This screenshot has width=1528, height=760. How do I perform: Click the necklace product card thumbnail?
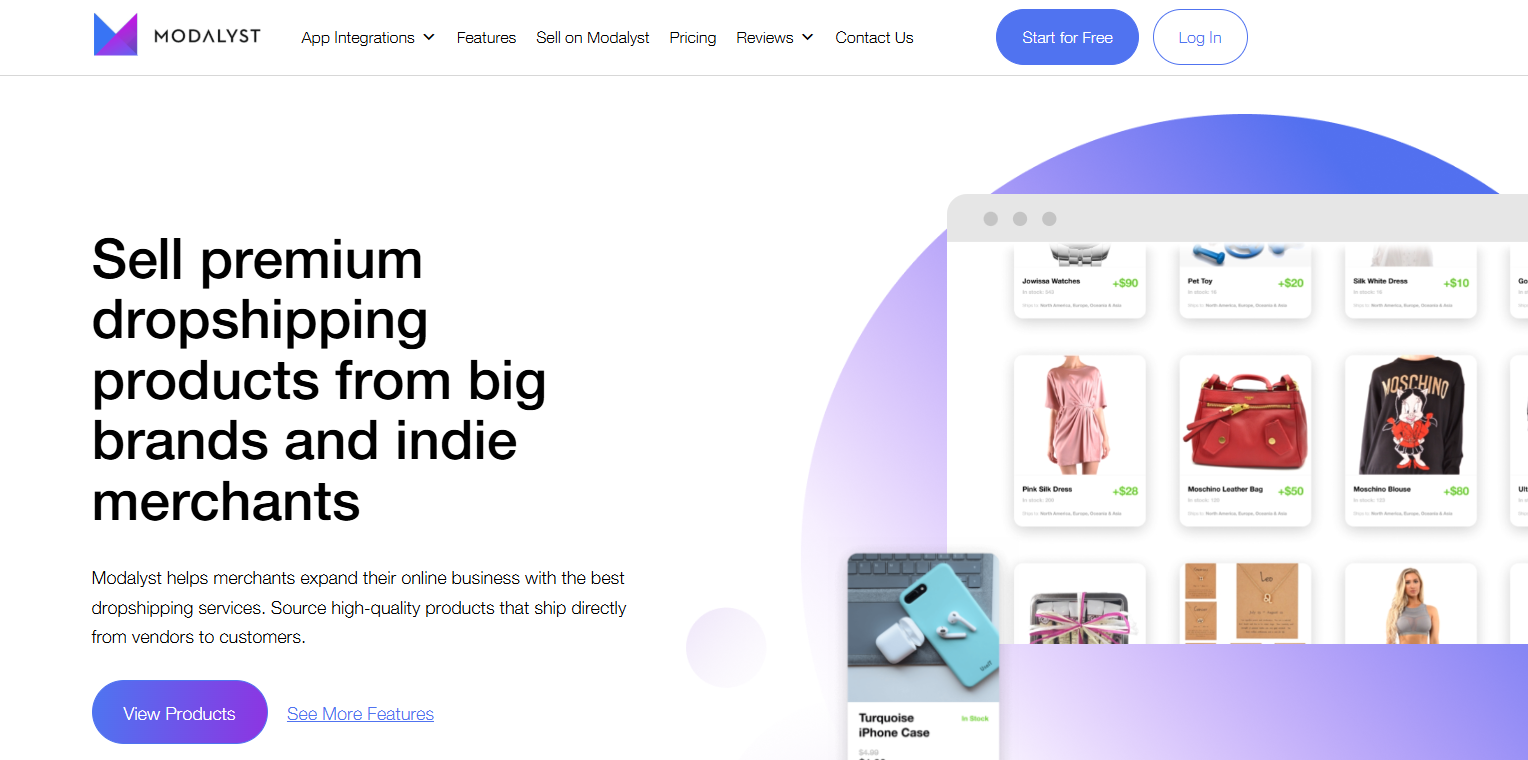click(1245, 603)
